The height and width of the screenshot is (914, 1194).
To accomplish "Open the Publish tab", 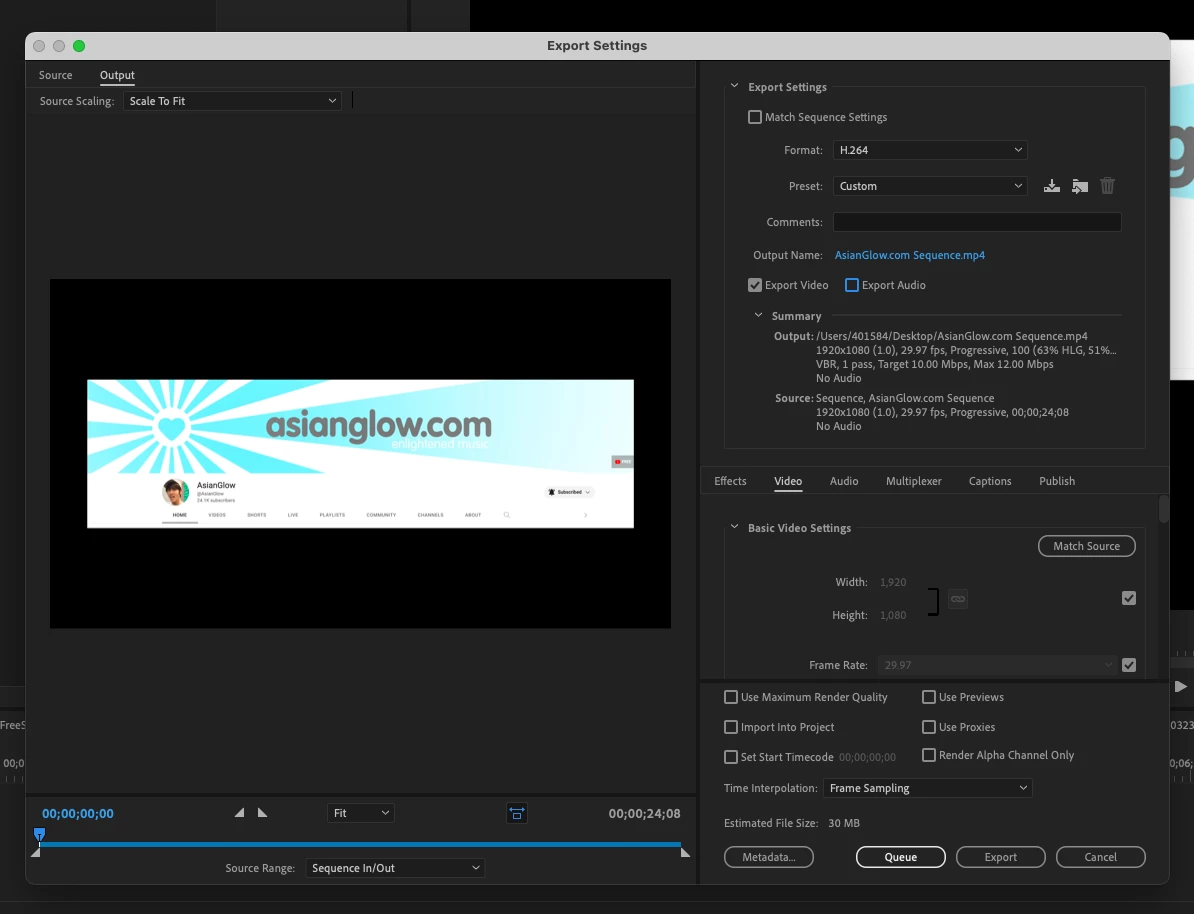I will click(x=1057, y=481).
